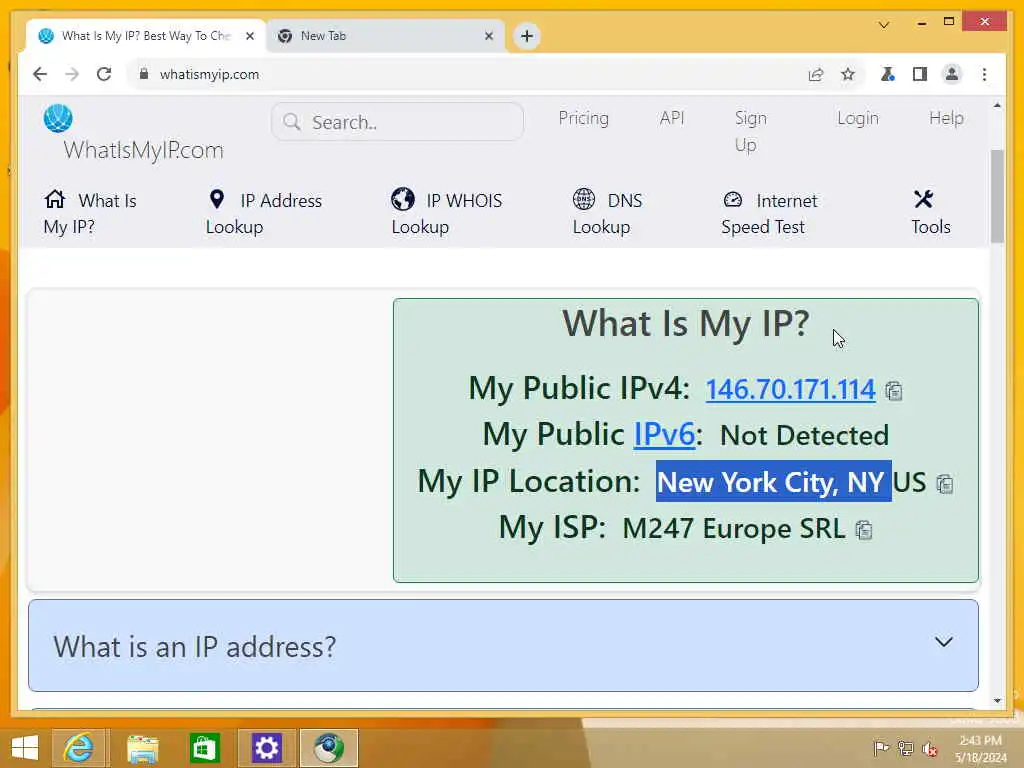Click the volume speaker tray icon
Image resolution: width=1024 pixels, height=768 pixels.
pos(929,748)
